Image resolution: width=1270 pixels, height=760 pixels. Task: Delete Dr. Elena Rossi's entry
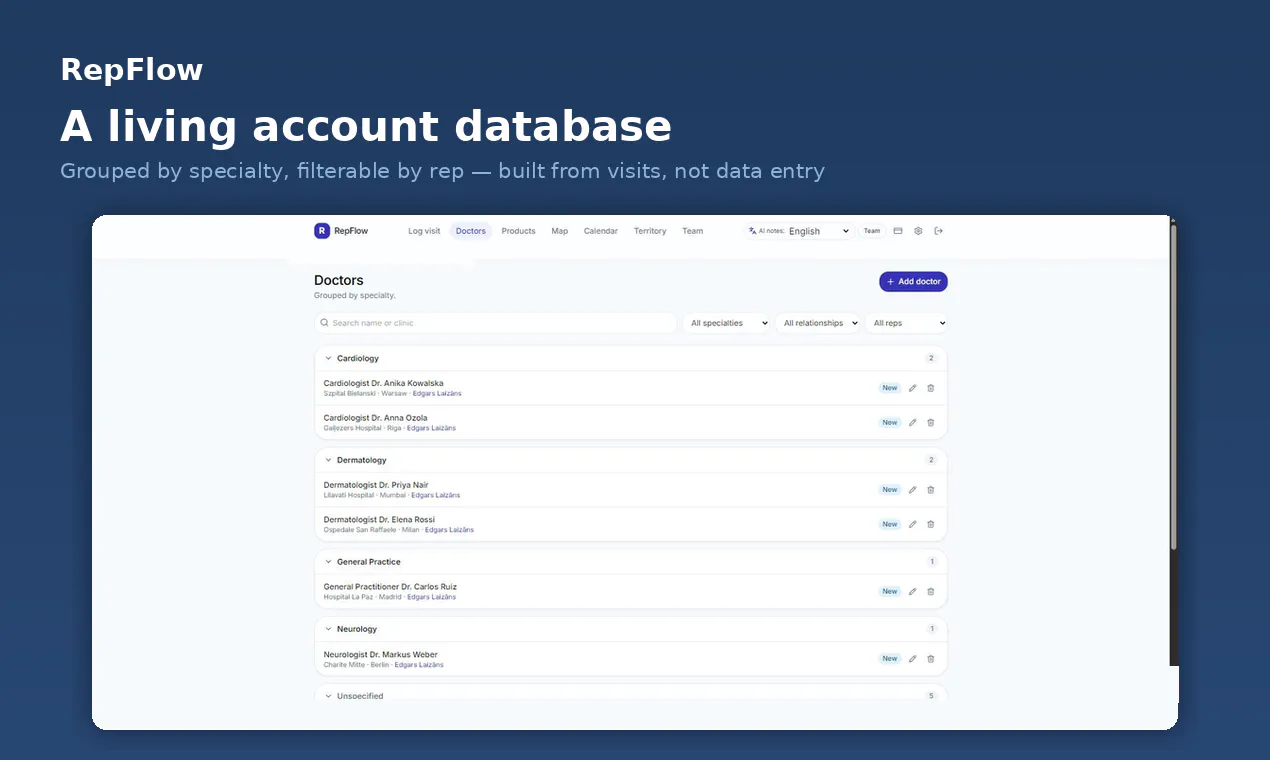930,524
